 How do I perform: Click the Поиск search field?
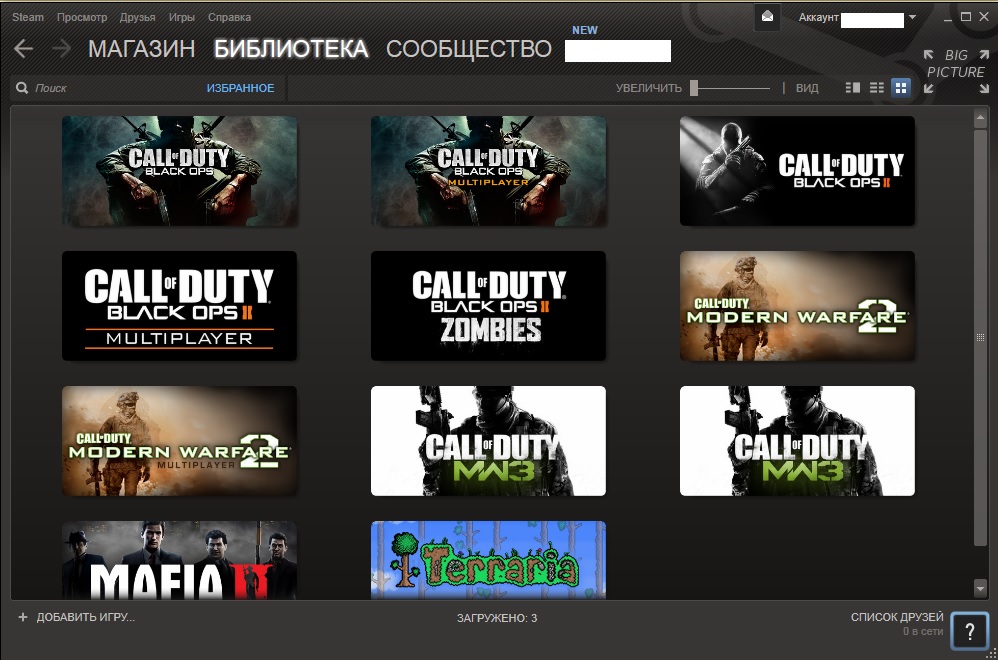coord(108,88)
